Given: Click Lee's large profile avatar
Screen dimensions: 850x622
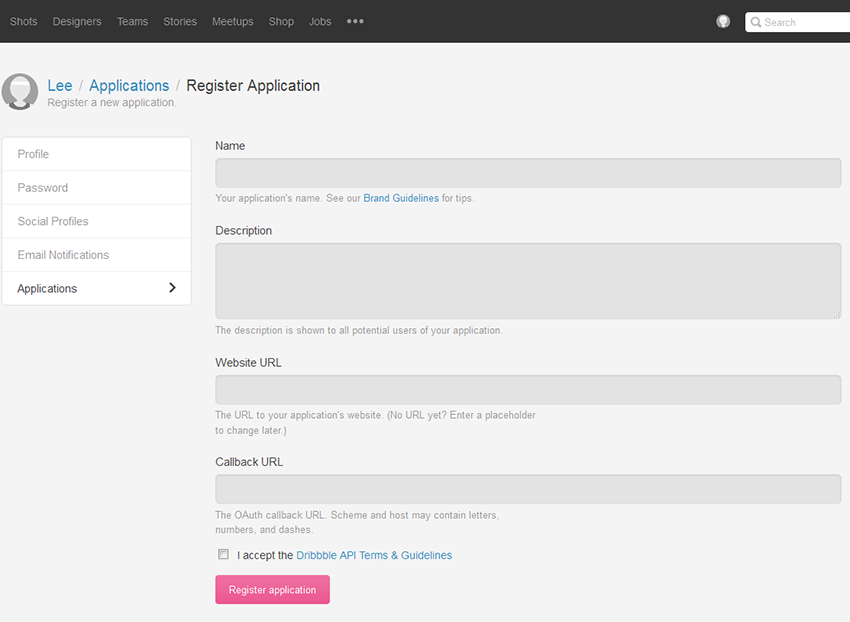Looking at the screenshot, I should point(20,92).
